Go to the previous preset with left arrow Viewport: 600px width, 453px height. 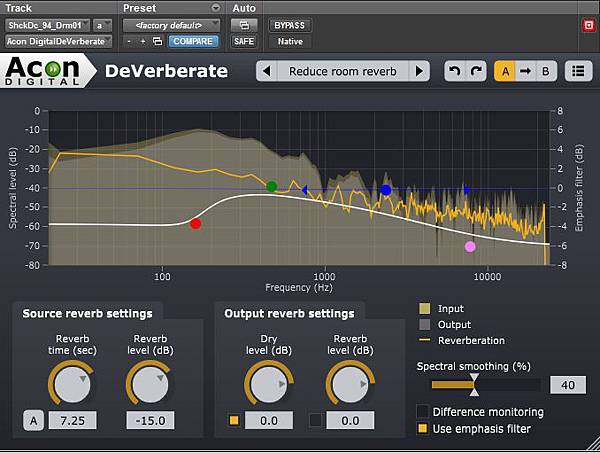pyautogui.click(x=267, y=71)
